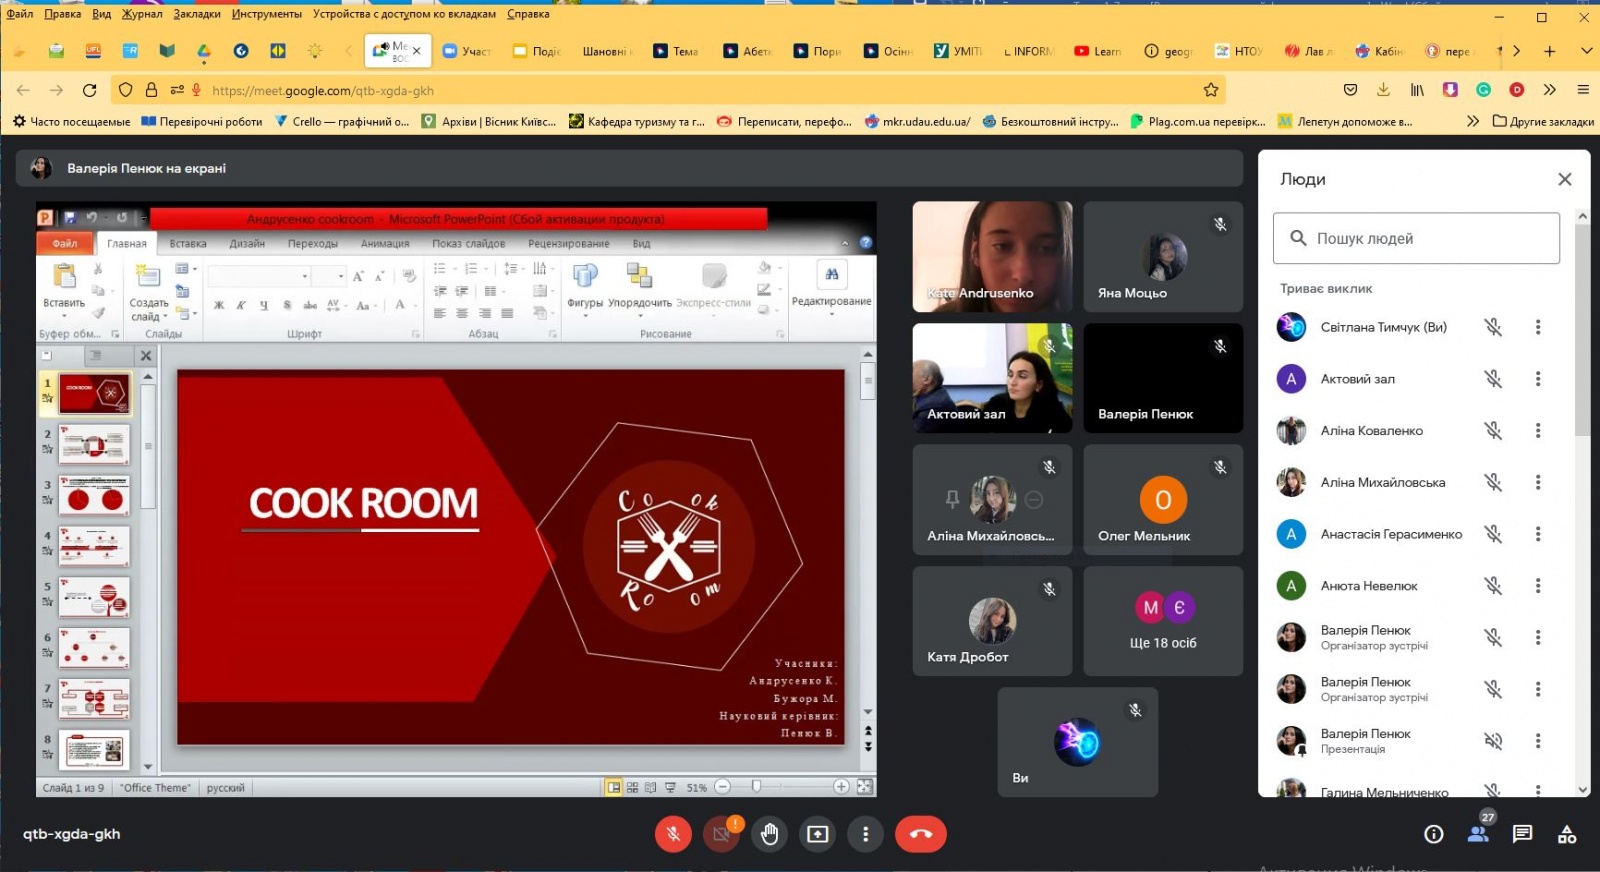
Task: Show more toolbar tools overflow chevron
Action: coord(1549,90)
